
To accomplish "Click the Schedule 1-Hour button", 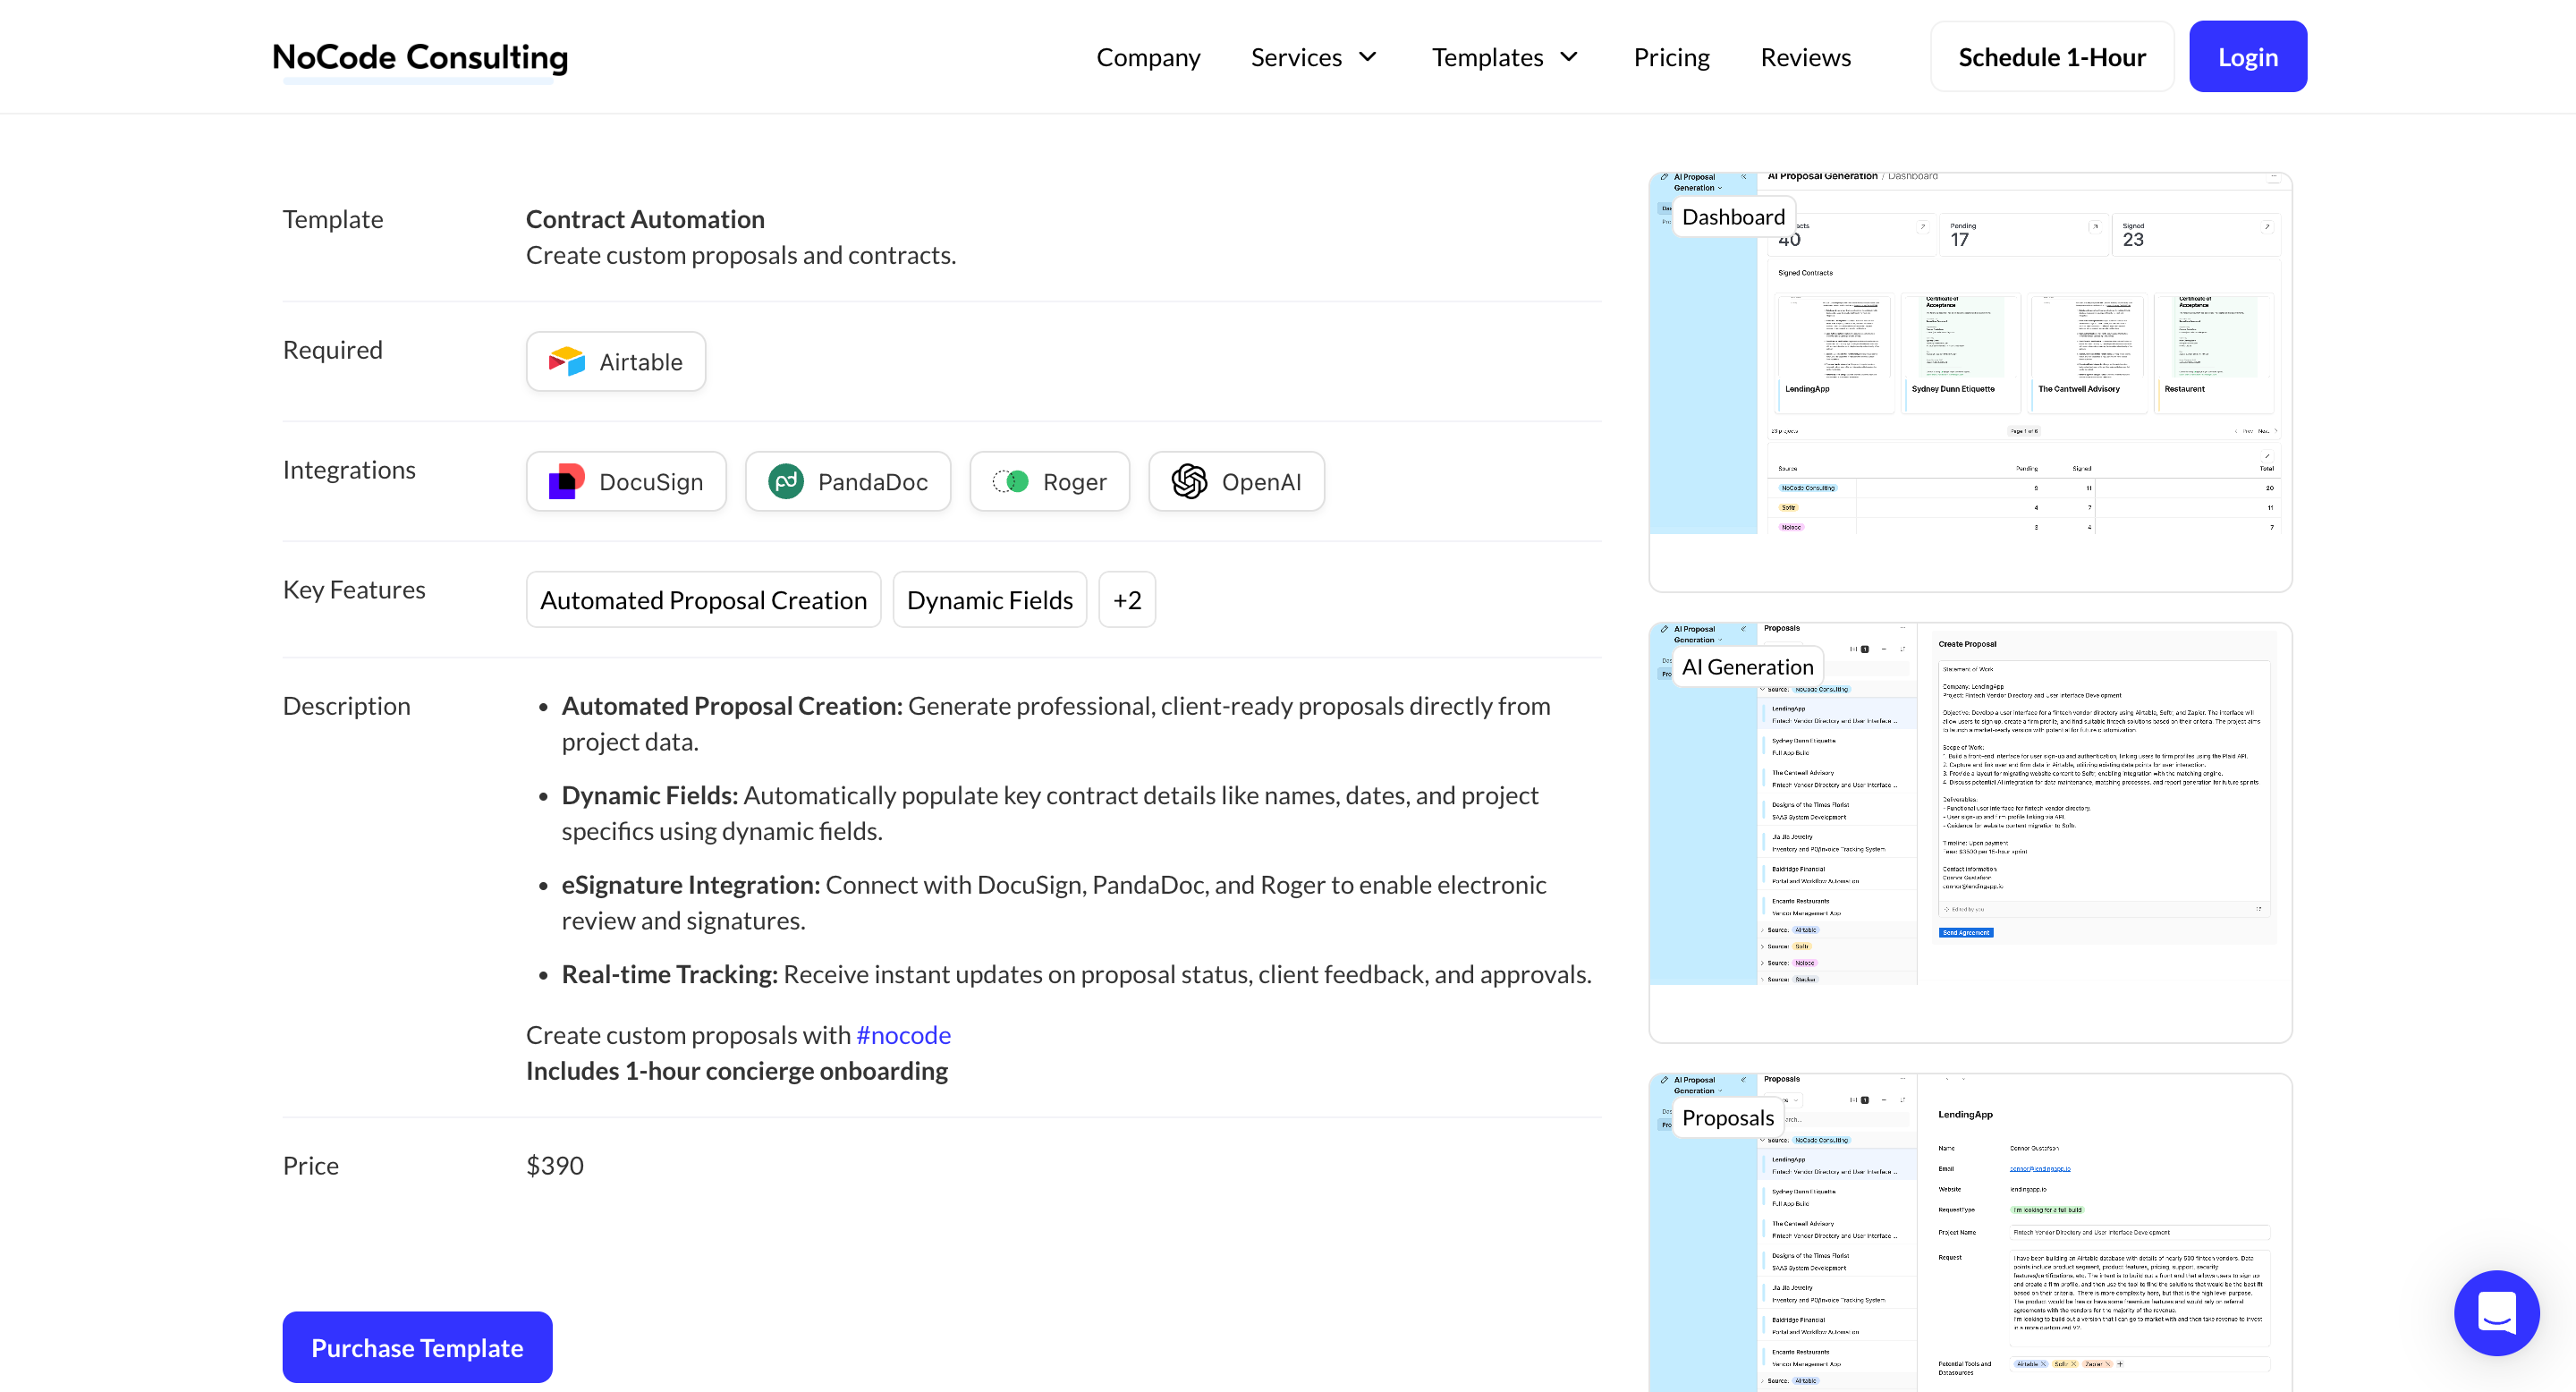I will click(2051, 57).
